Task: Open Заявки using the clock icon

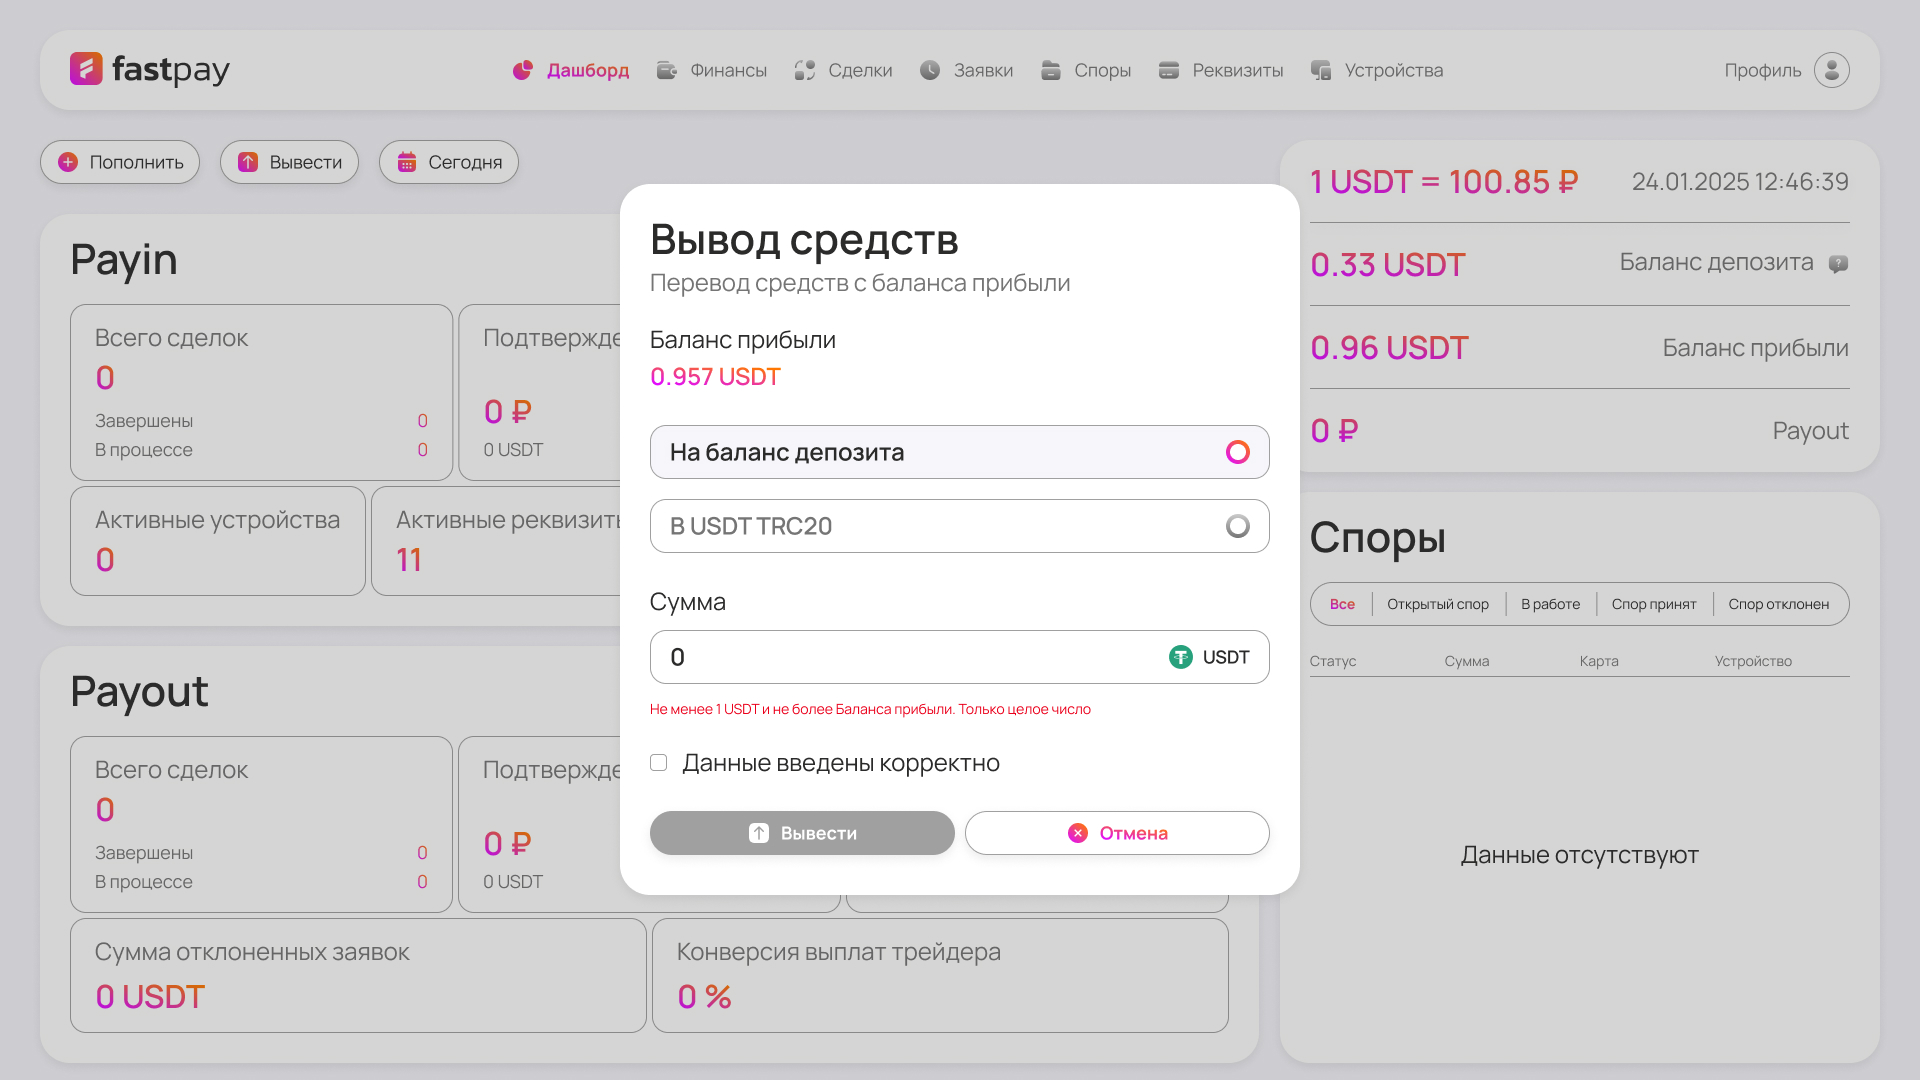Action: [929, 69]
